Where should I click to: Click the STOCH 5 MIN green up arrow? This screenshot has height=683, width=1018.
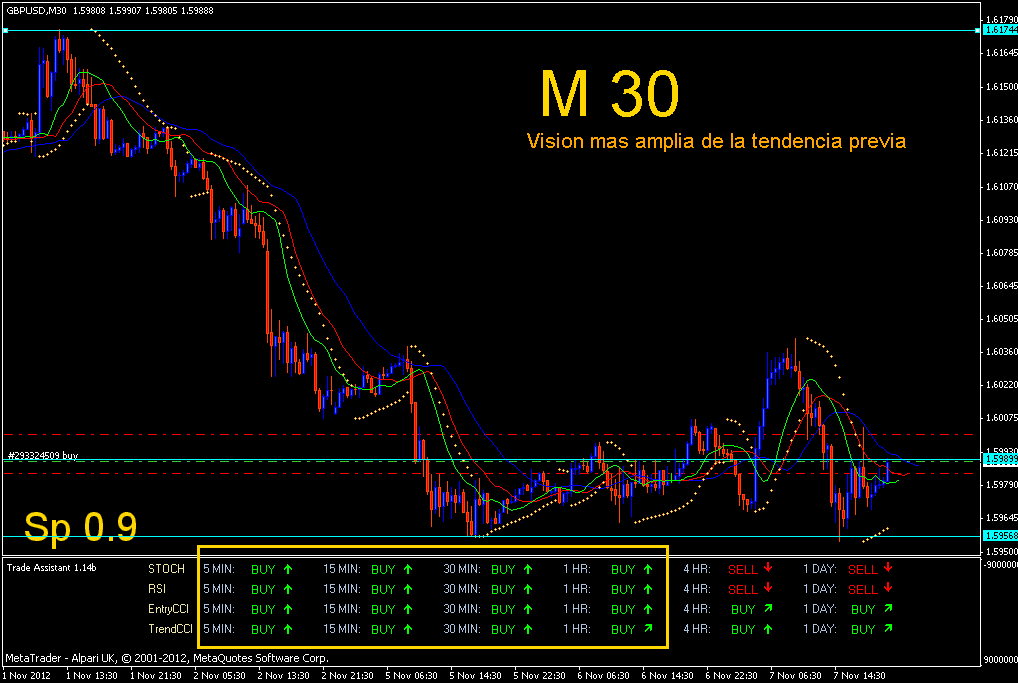pos(288,569)
